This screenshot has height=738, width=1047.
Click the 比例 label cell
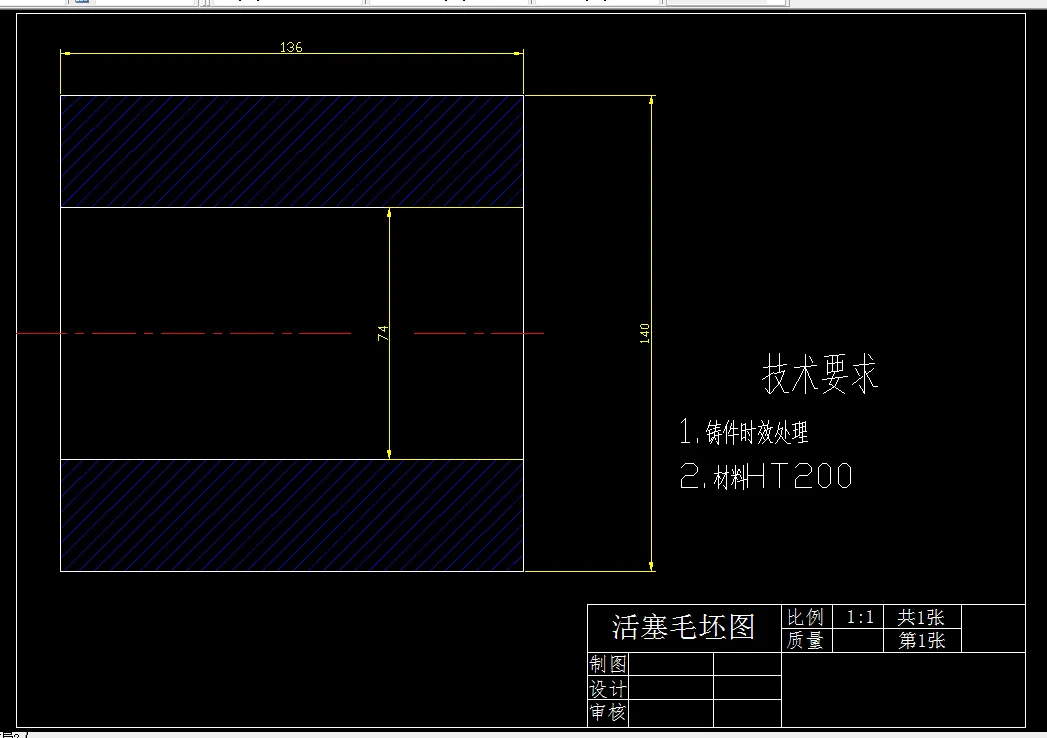[805, 616]
